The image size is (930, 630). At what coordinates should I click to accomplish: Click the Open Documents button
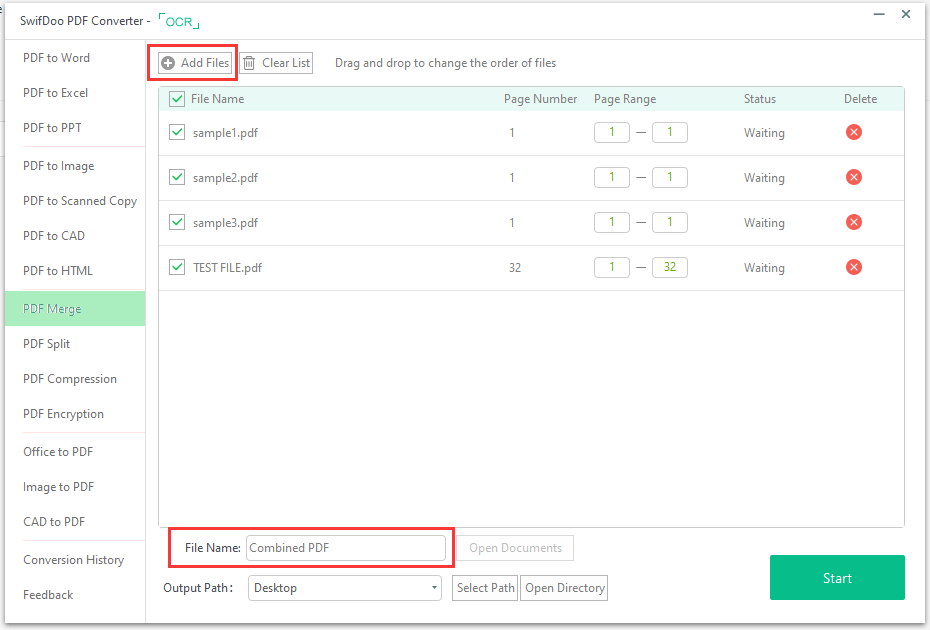pos(515,548)
